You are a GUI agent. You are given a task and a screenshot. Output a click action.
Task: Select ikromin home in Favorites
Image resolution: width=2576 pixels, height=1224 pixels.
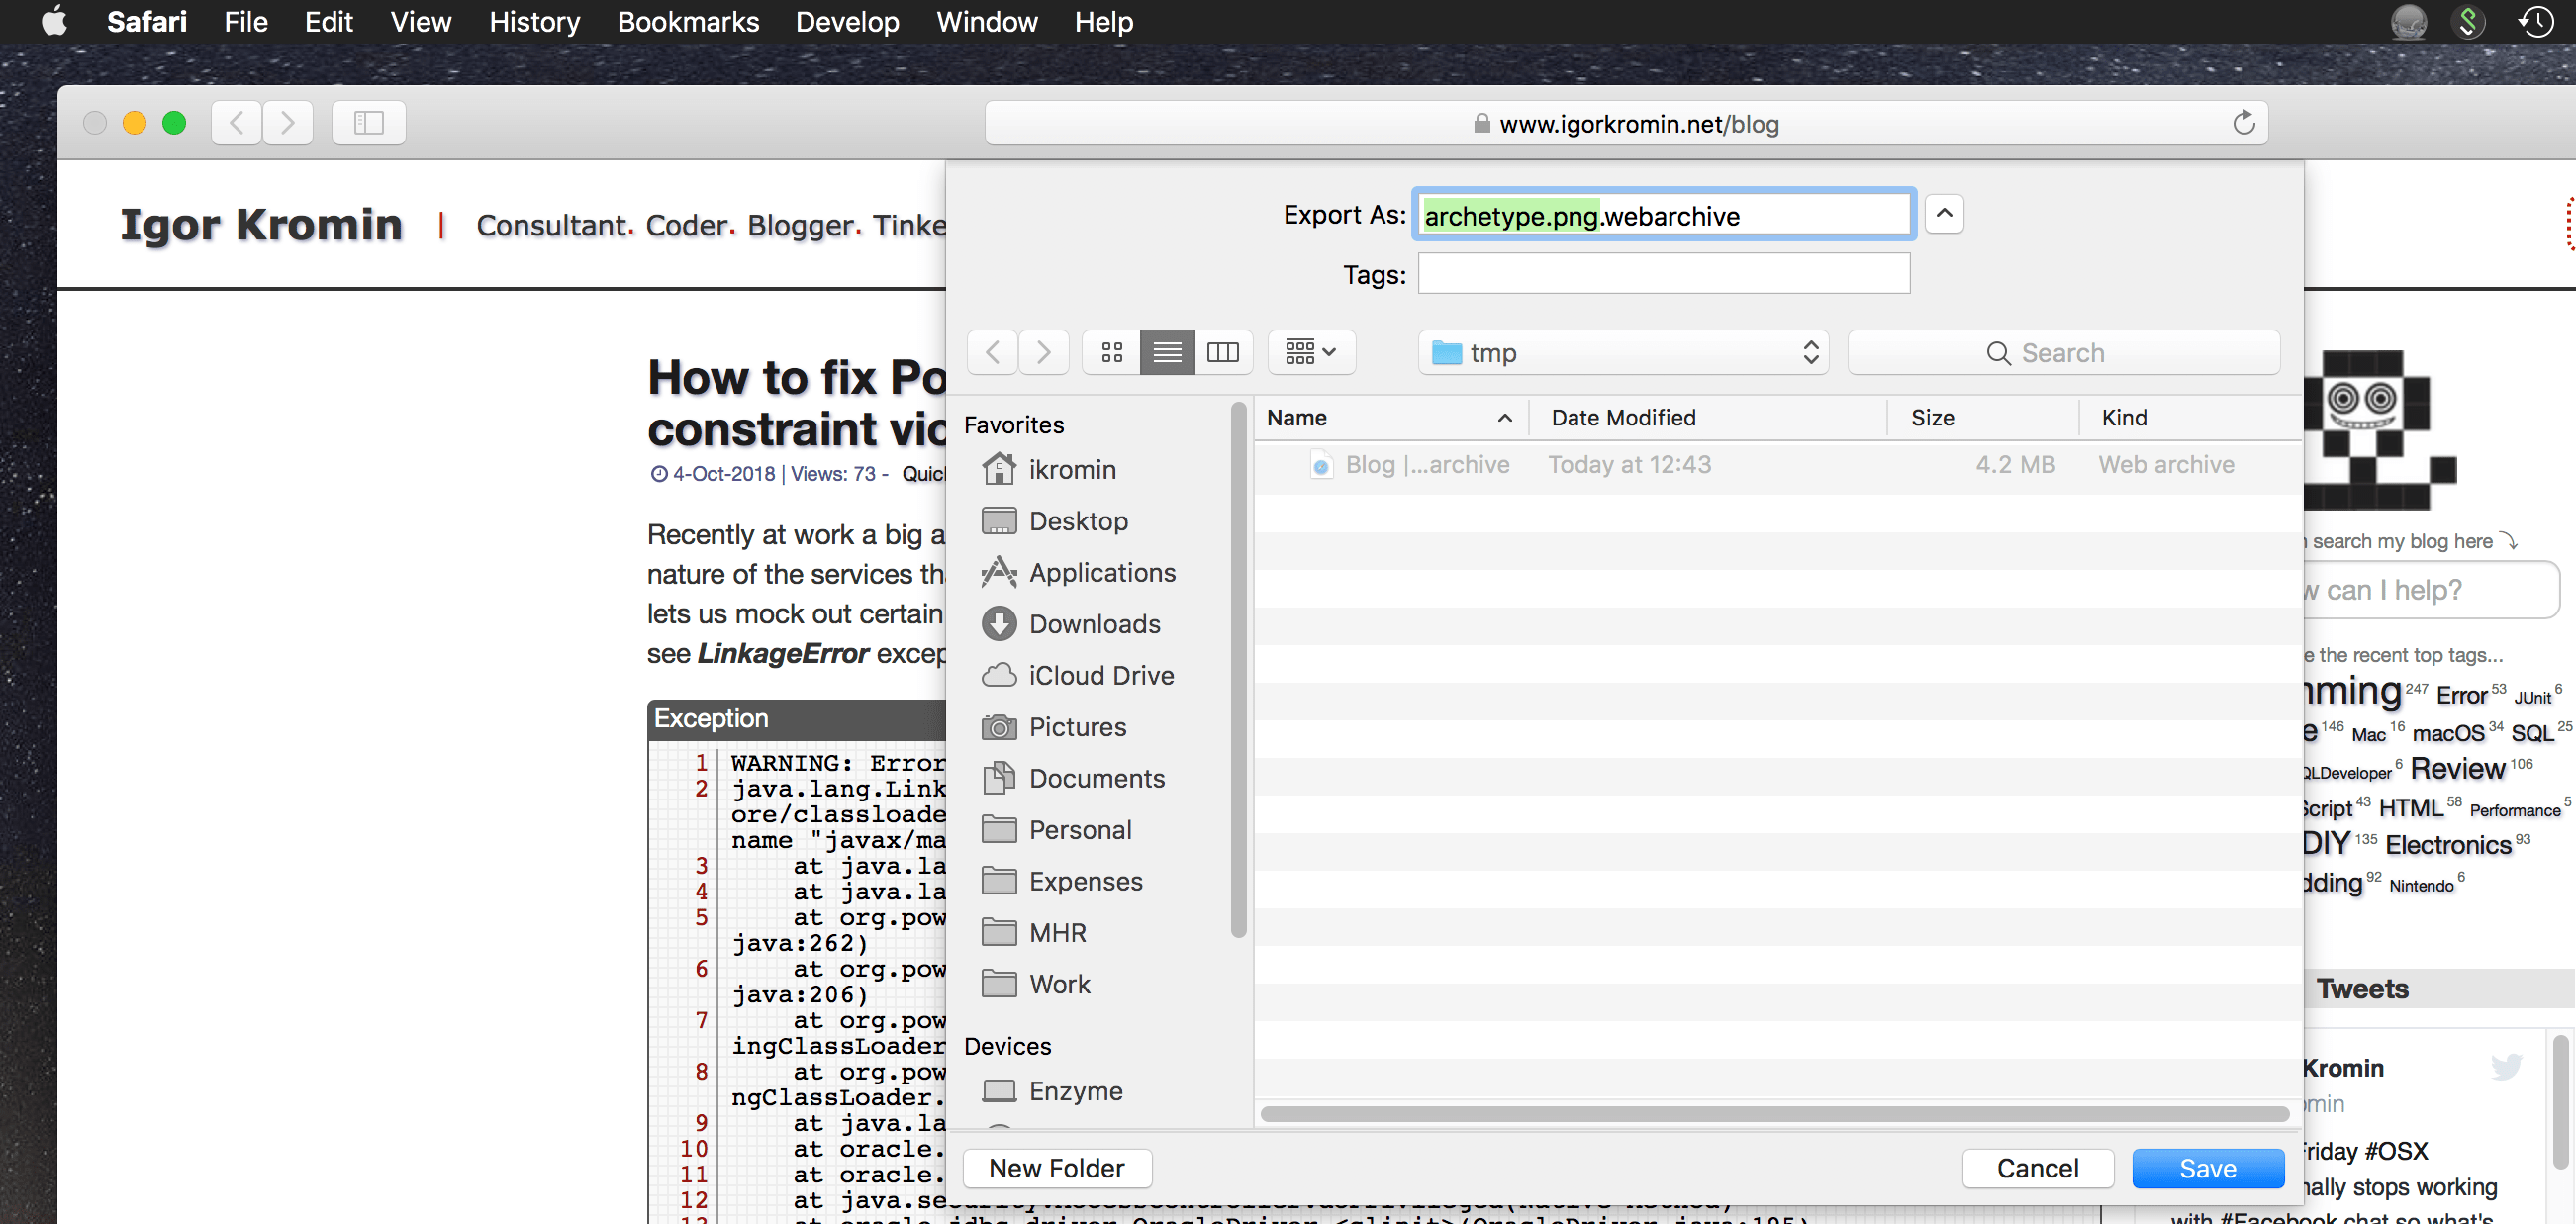[1050, 469]
